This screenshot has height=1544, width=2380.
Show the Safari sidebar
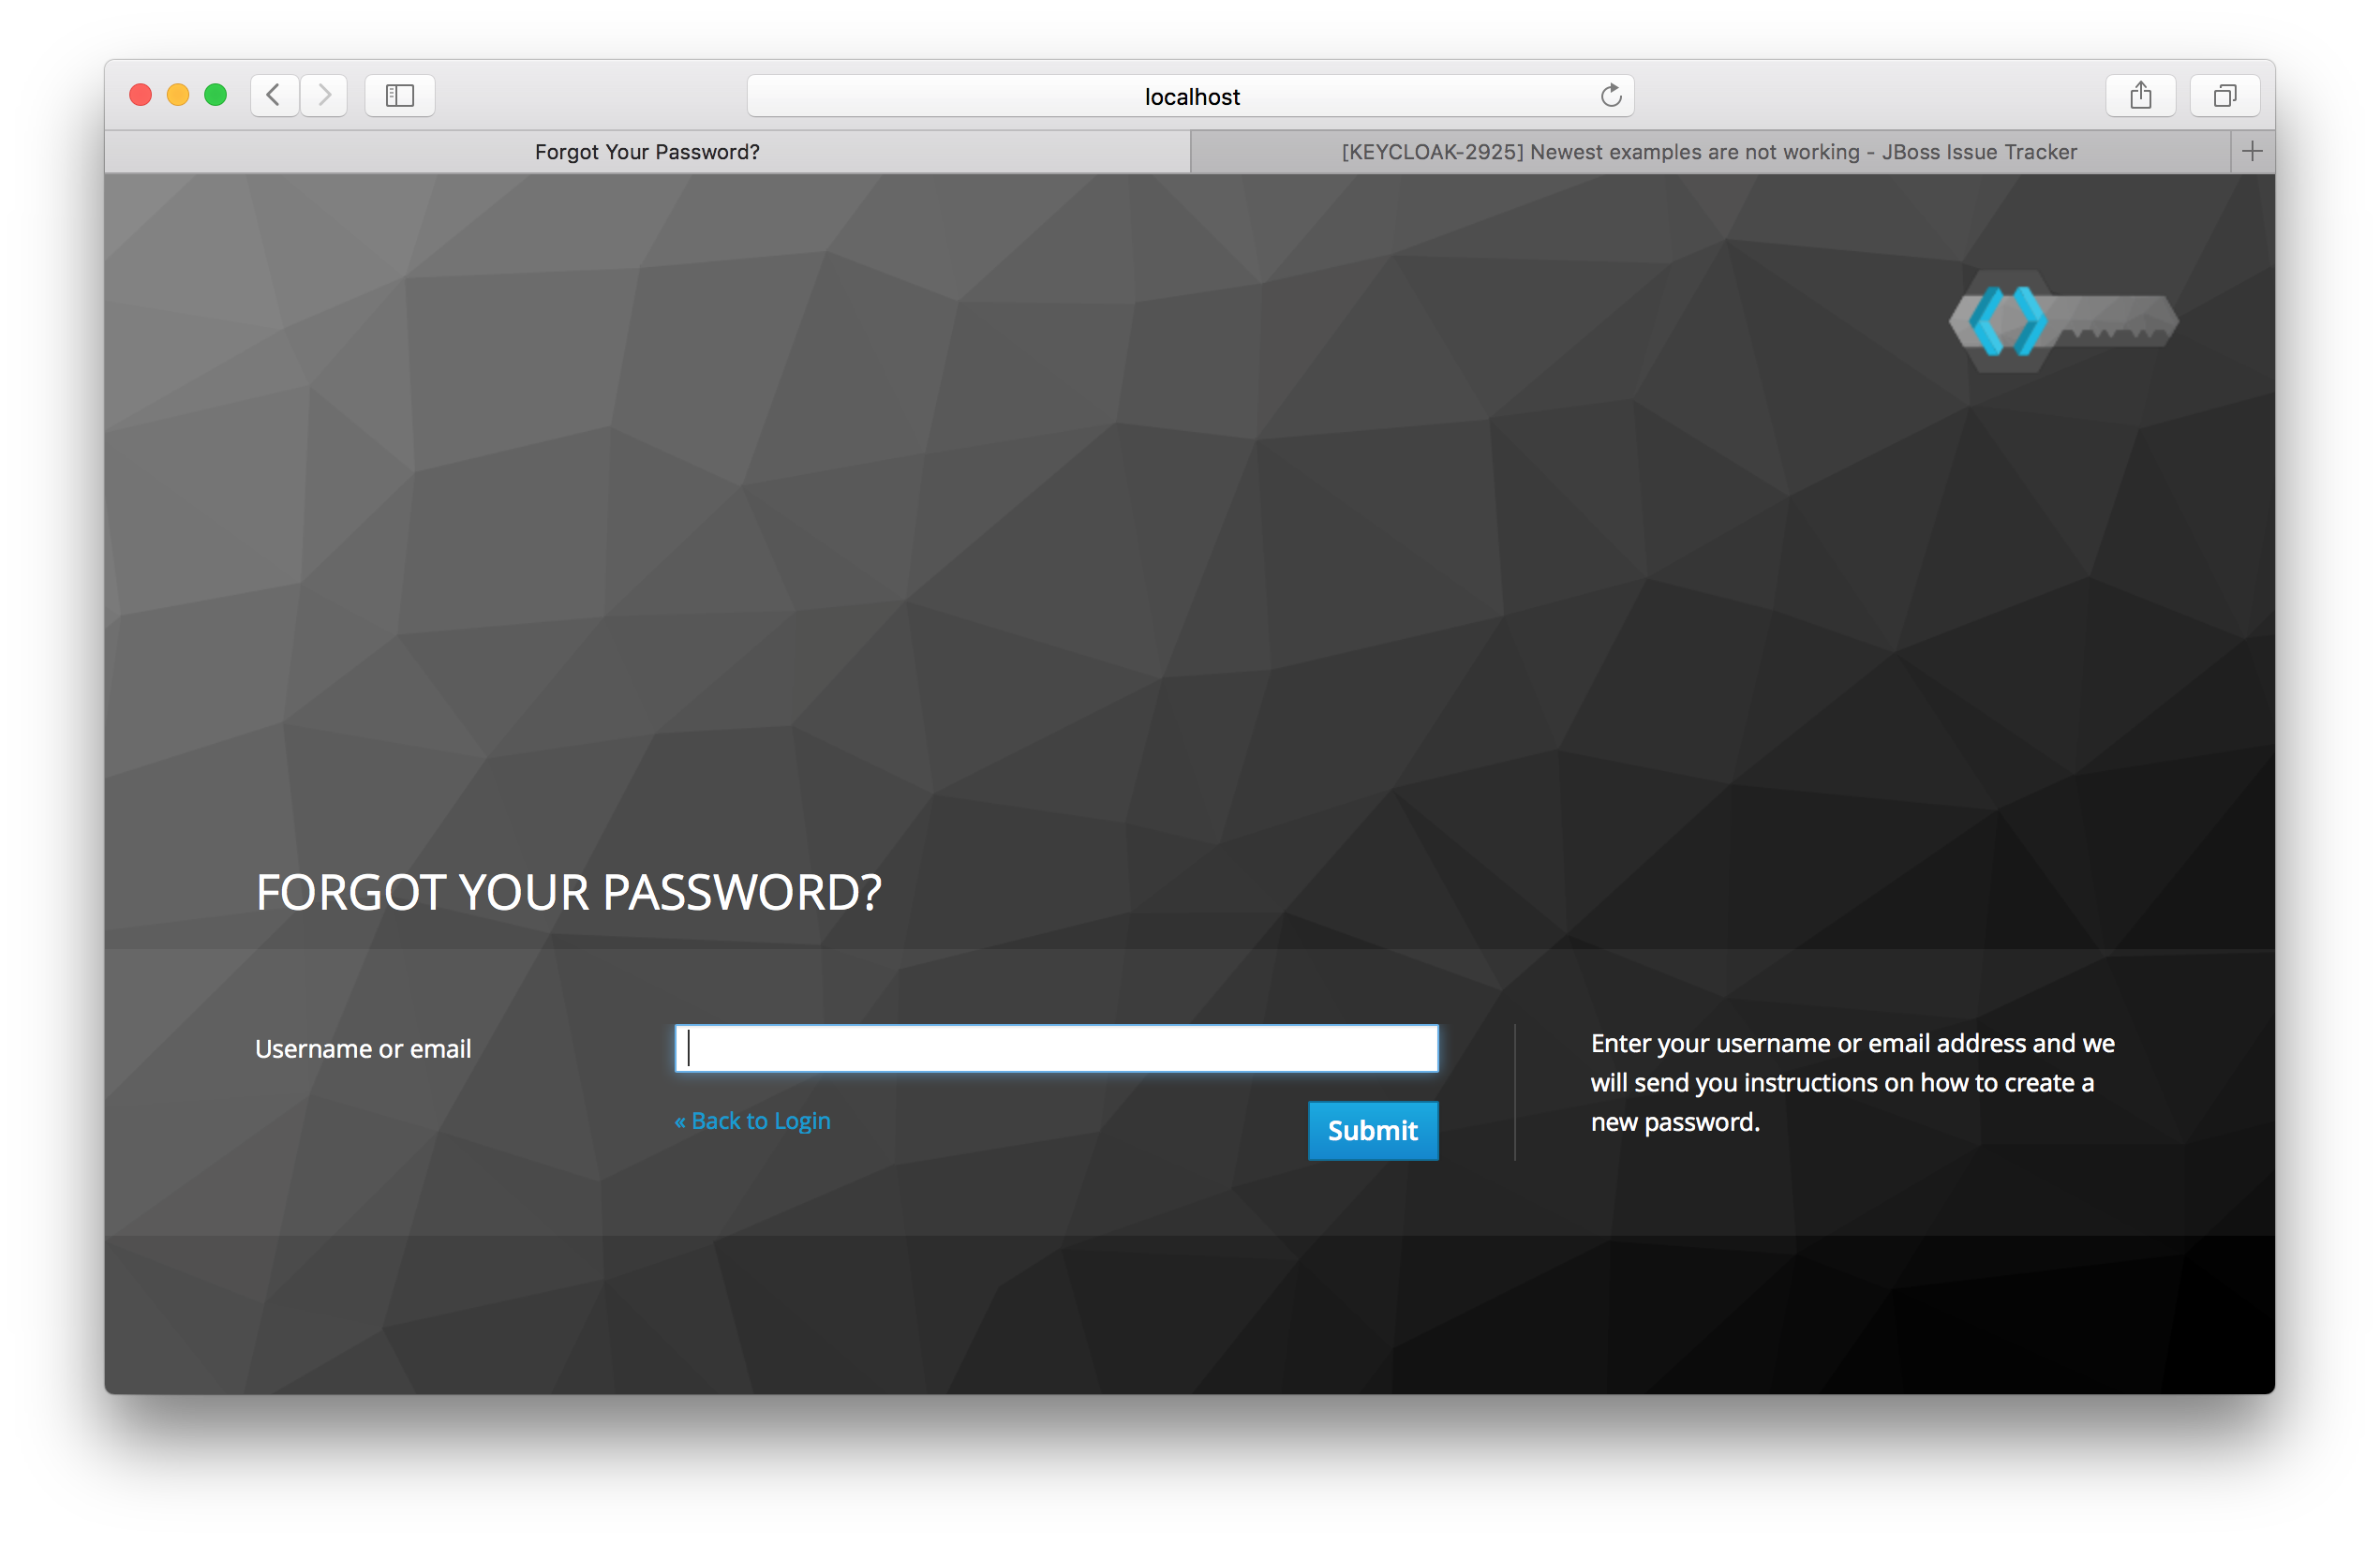click(x=399, y=96)
